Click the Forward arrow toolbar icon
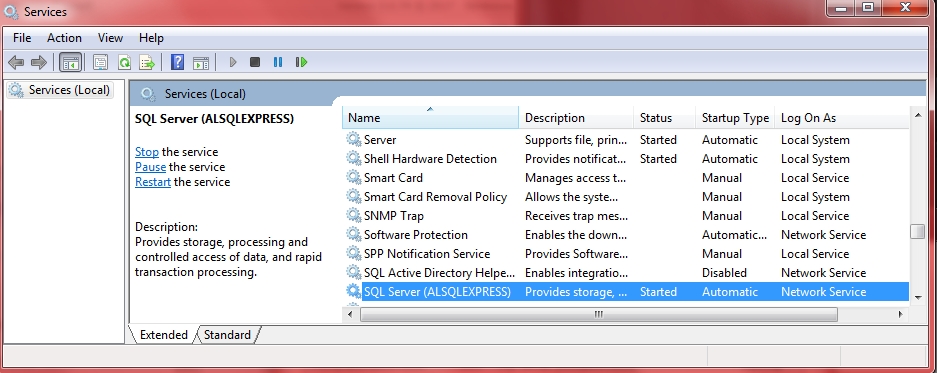 (39, 62)
